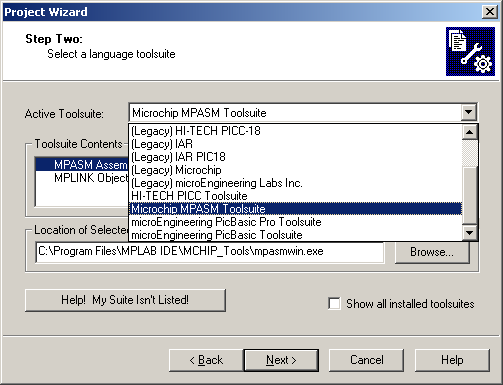The width and height of the screenshot is (503, 385).
Task: Pick Microchip MPASM Toolsuite in the list
Action: point(295,209)
